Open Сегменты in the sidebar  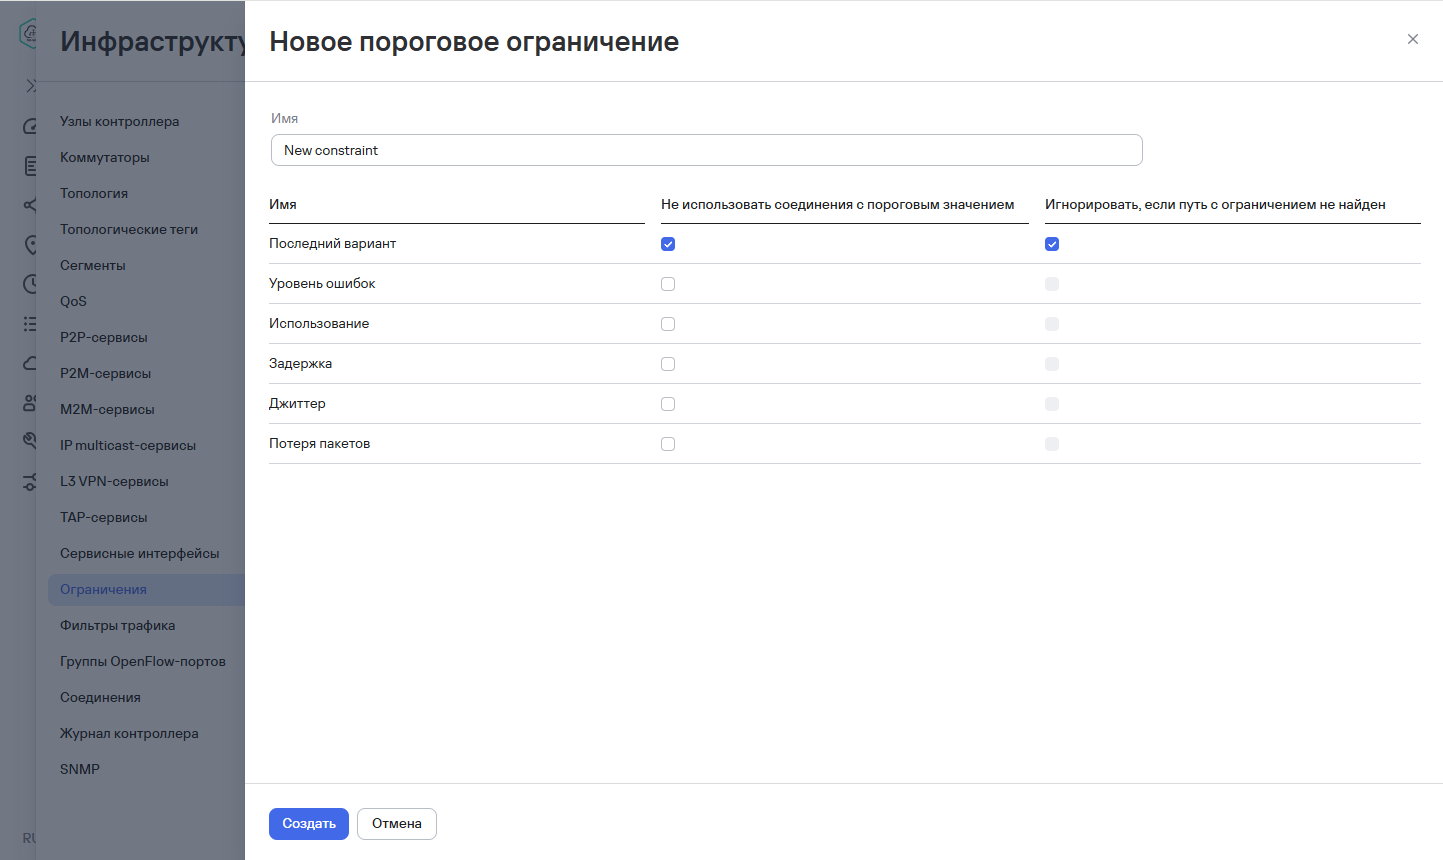pyautogui.click(x=93, y=265)
